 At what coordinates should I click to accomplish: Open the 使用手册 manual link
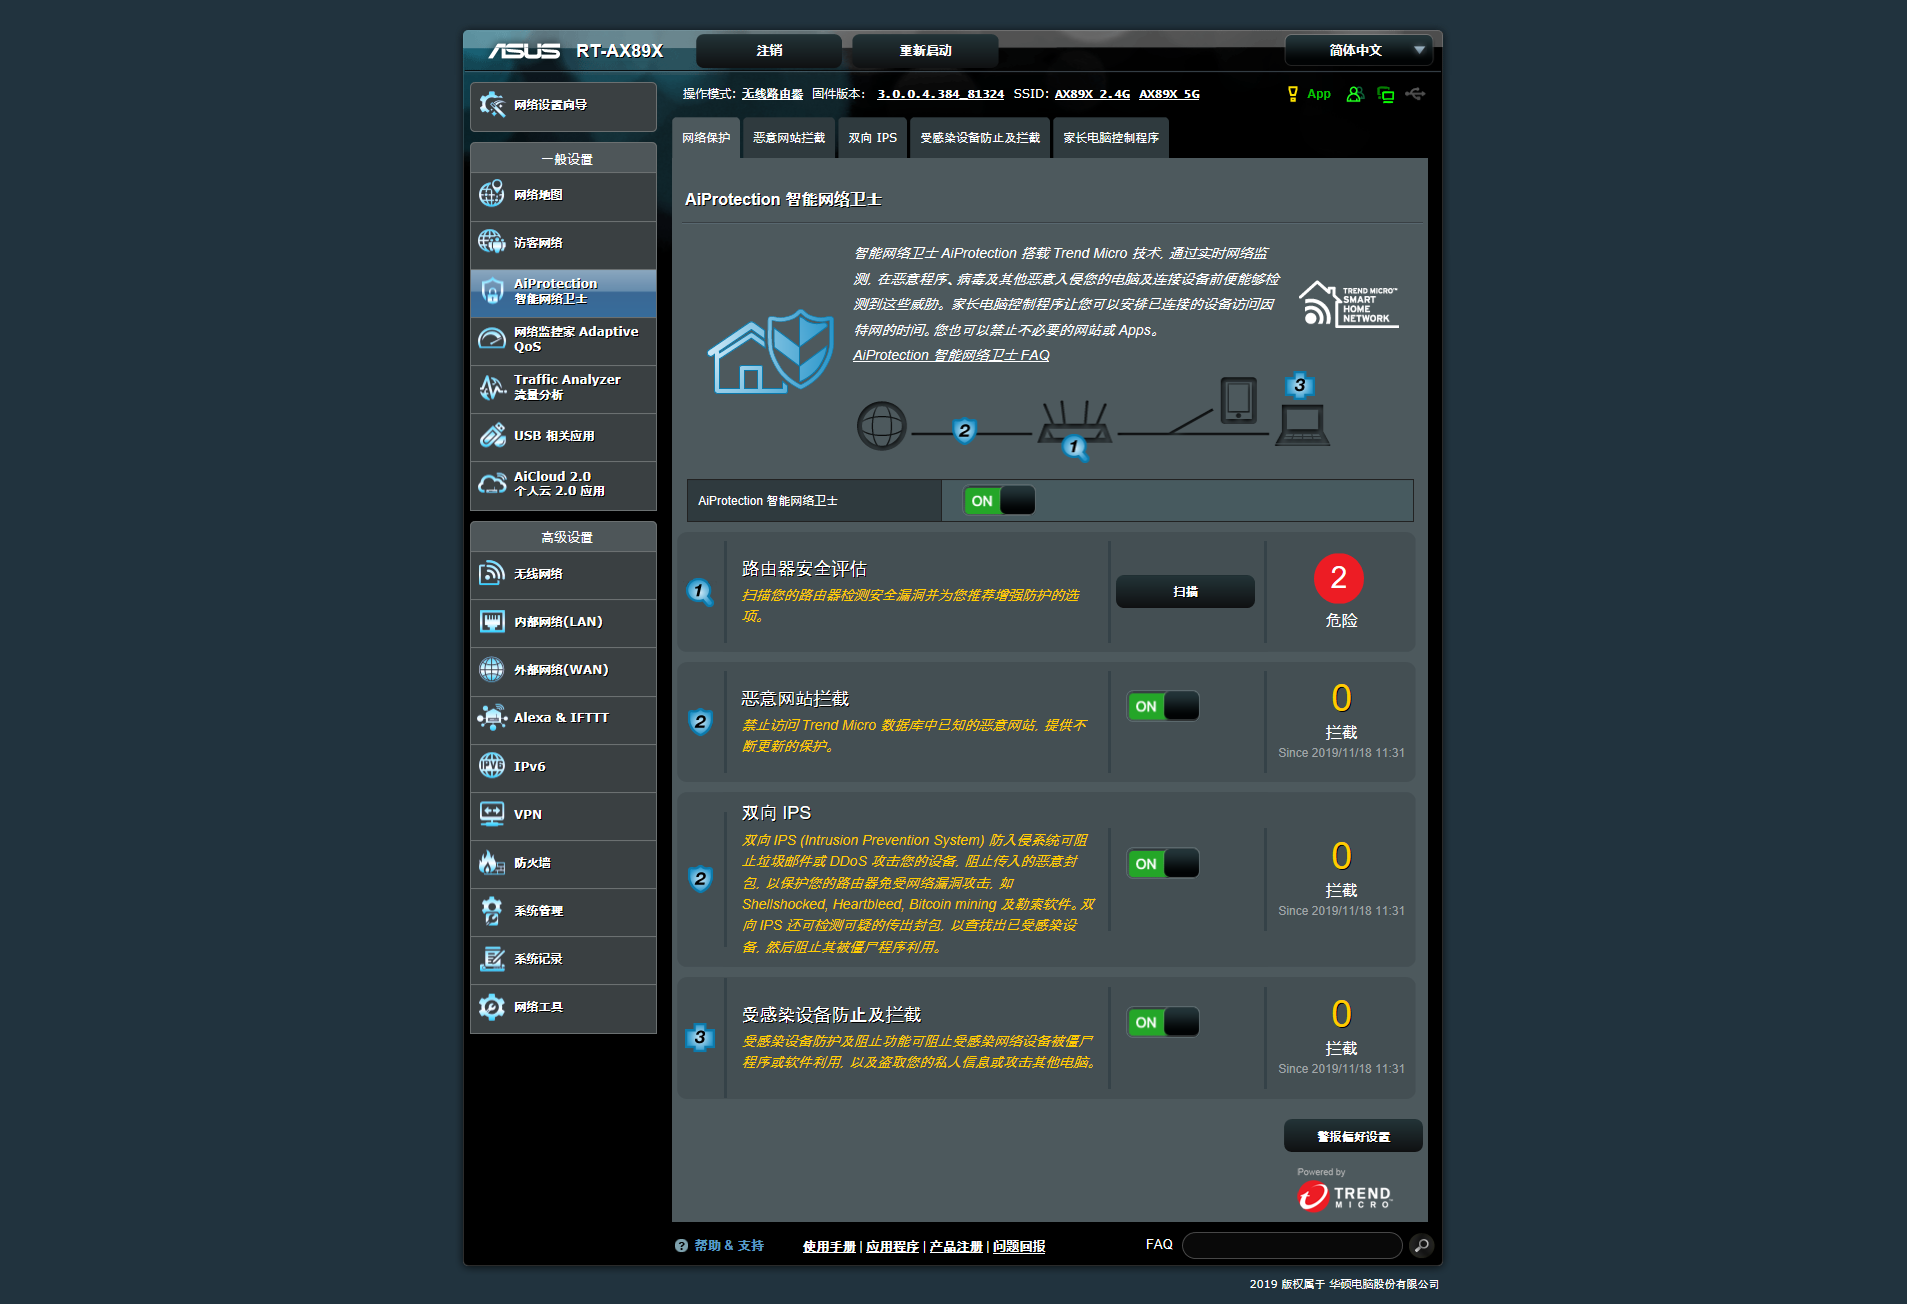pos(829,1246)
